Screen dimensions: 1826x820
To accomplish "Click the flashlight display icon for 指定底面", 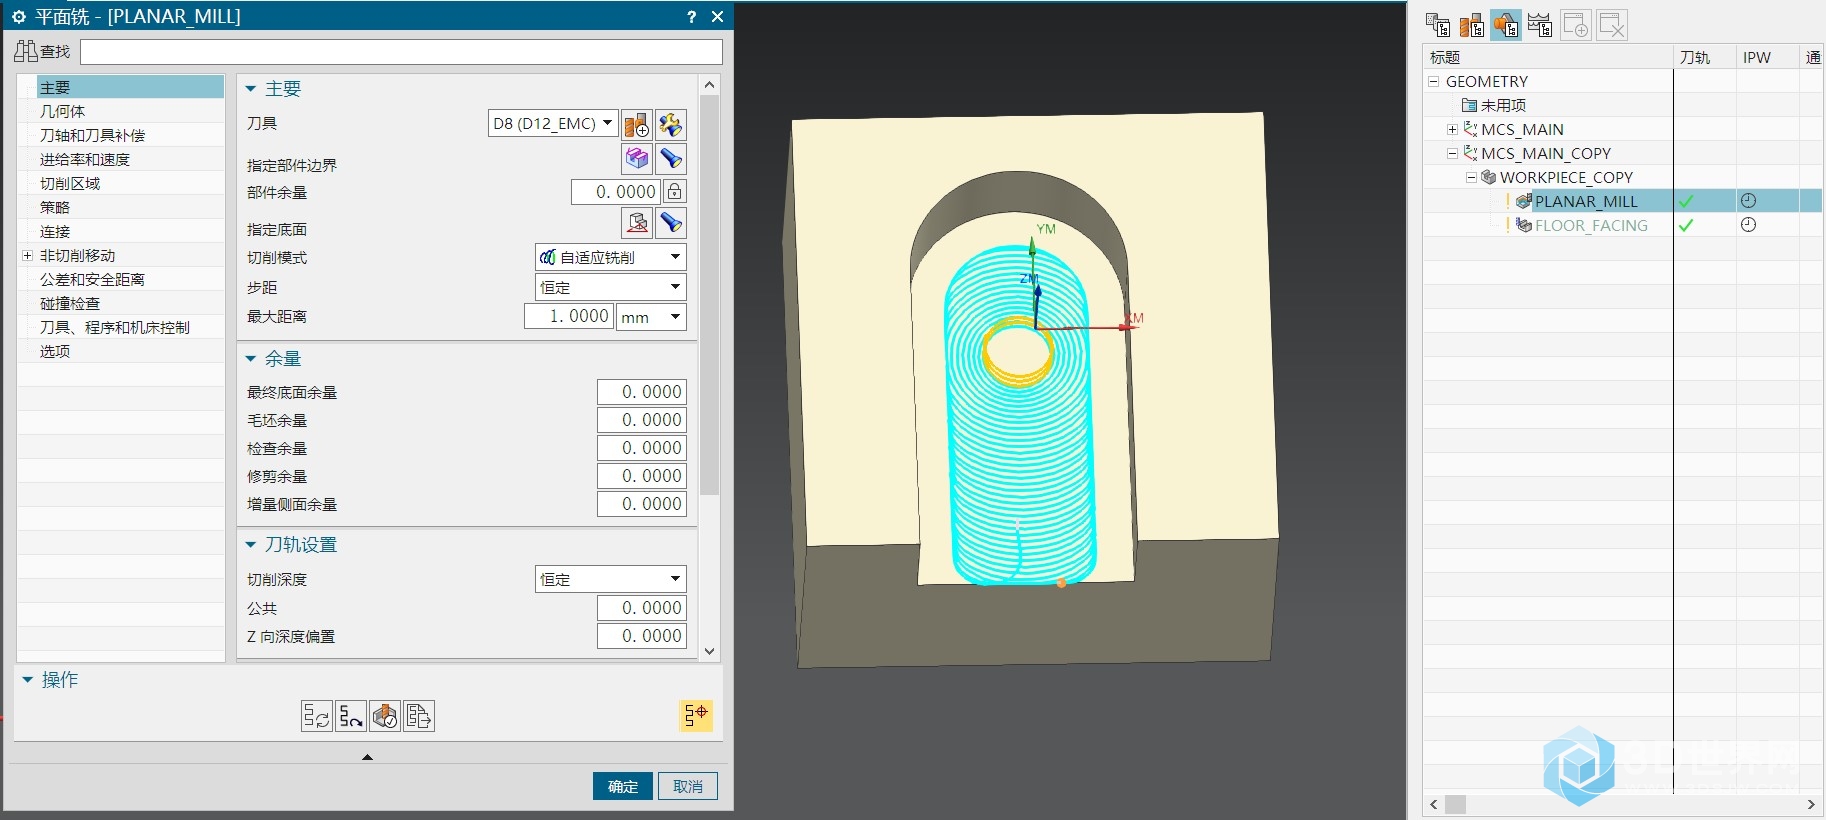I will [671, 223].
